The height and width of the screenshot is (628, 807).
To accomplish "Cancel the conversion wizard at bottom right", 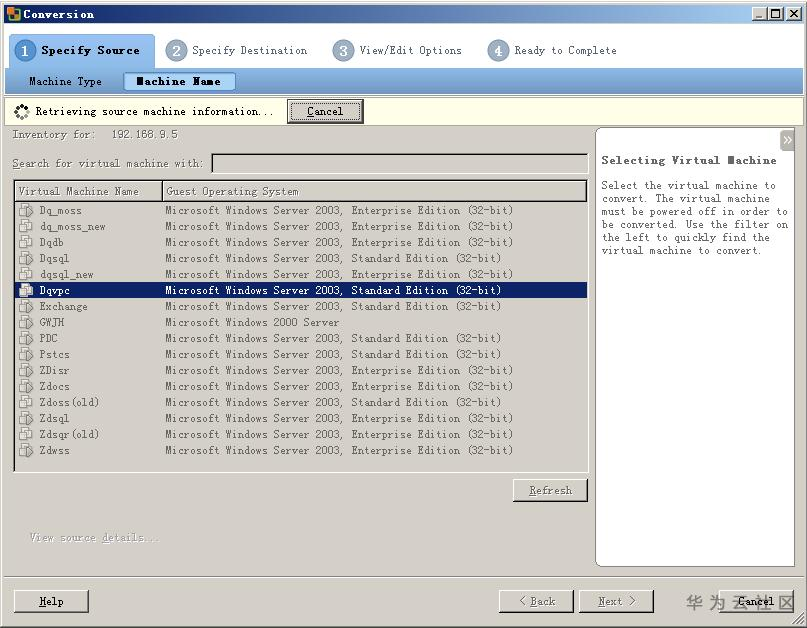I will pos(756,601).
